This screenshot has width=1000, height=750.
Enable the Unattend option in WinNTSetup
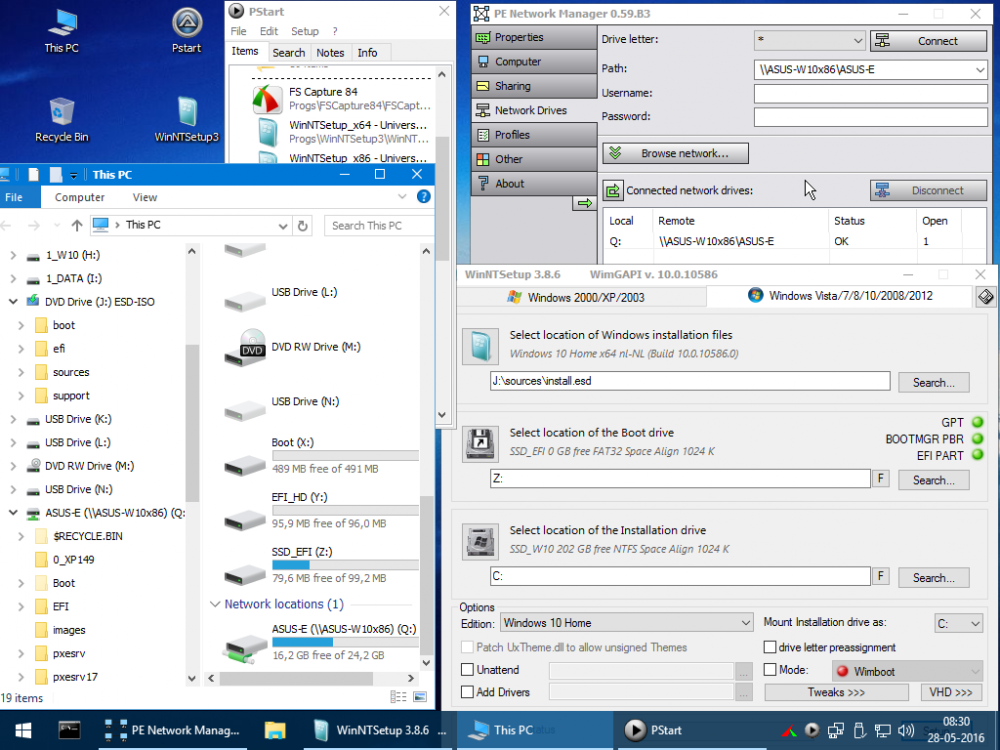click(x=467, y=668)
